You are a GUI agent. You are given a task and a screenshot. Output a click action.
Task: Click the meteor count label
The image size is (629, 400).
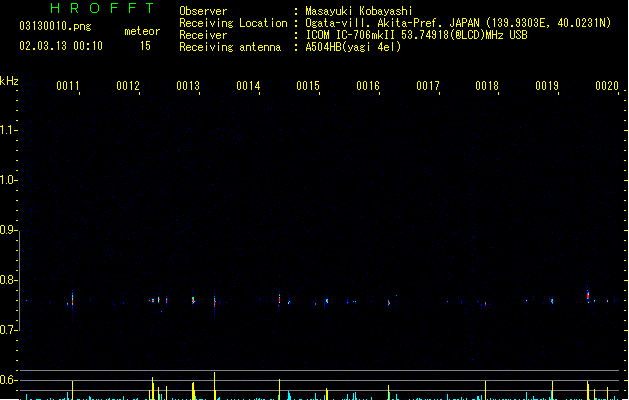[142, 31]
